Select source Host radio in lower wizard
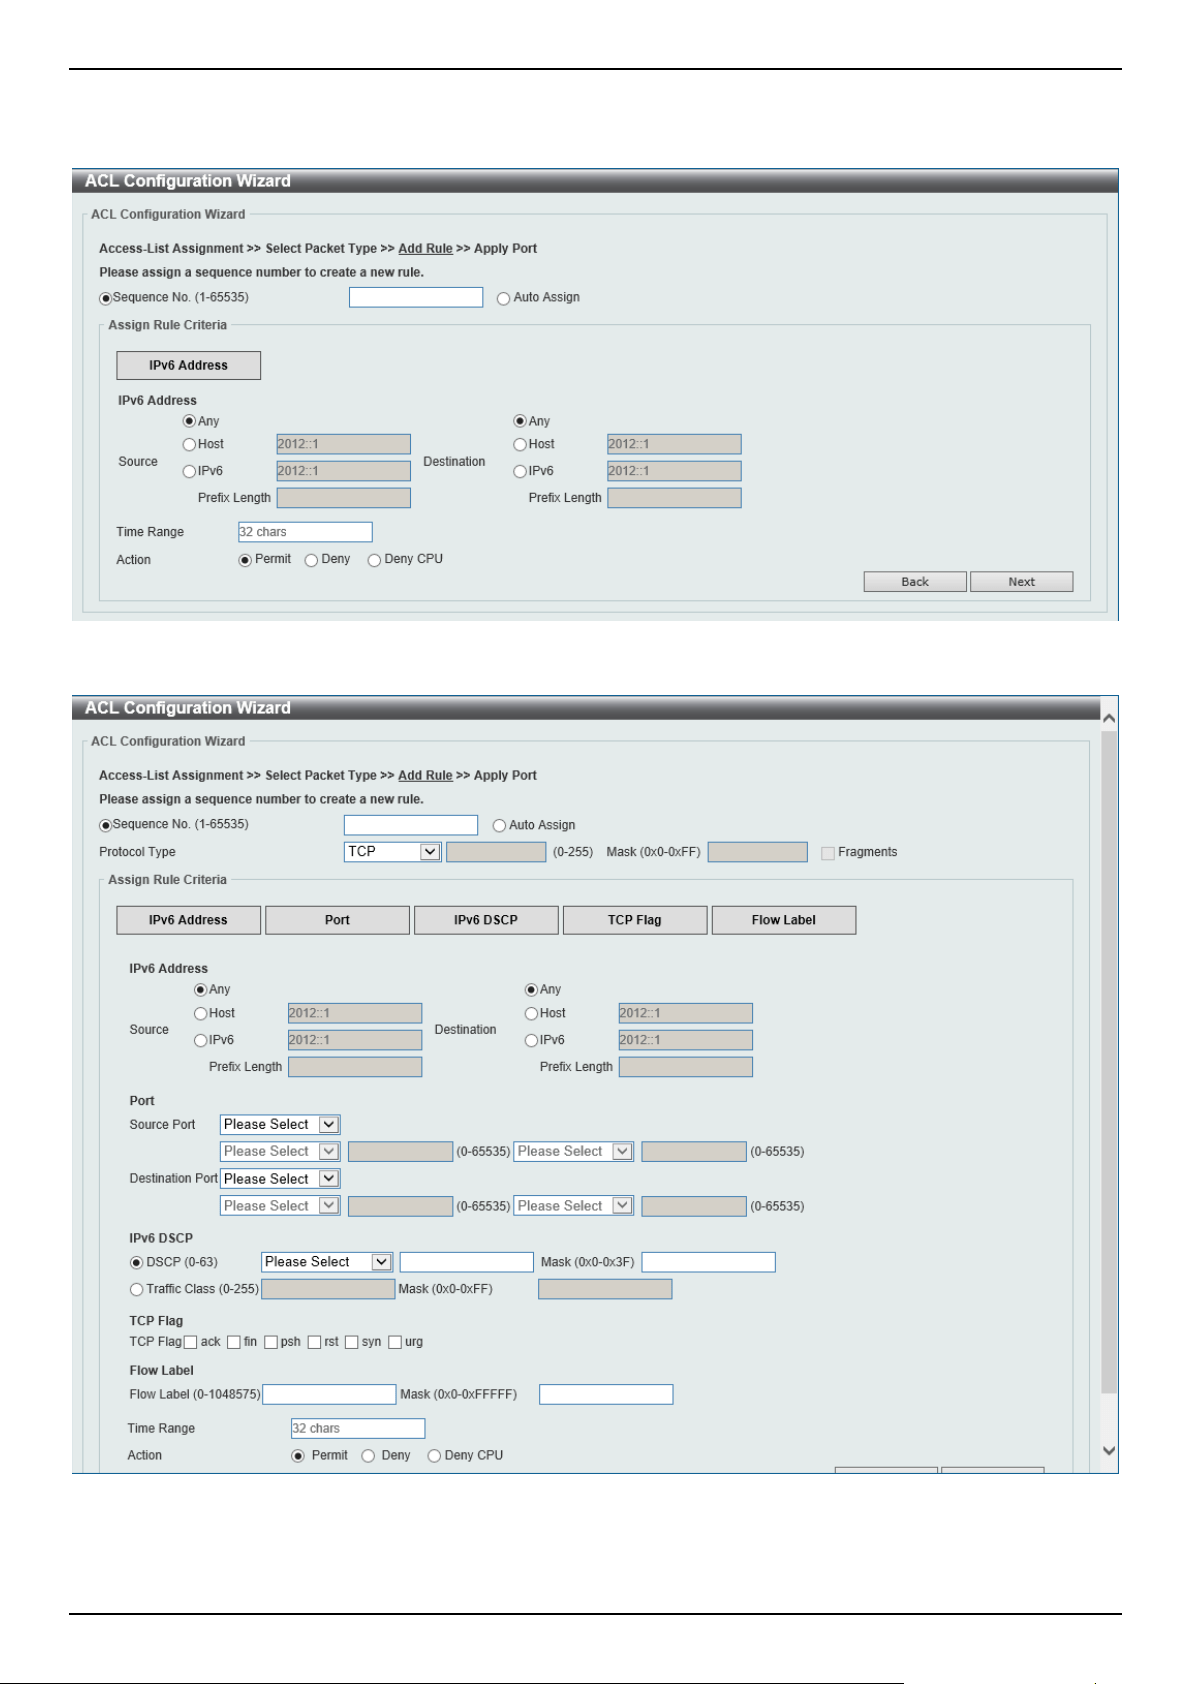This screenshot has height=1684, width=1192. pos(201,1014)
